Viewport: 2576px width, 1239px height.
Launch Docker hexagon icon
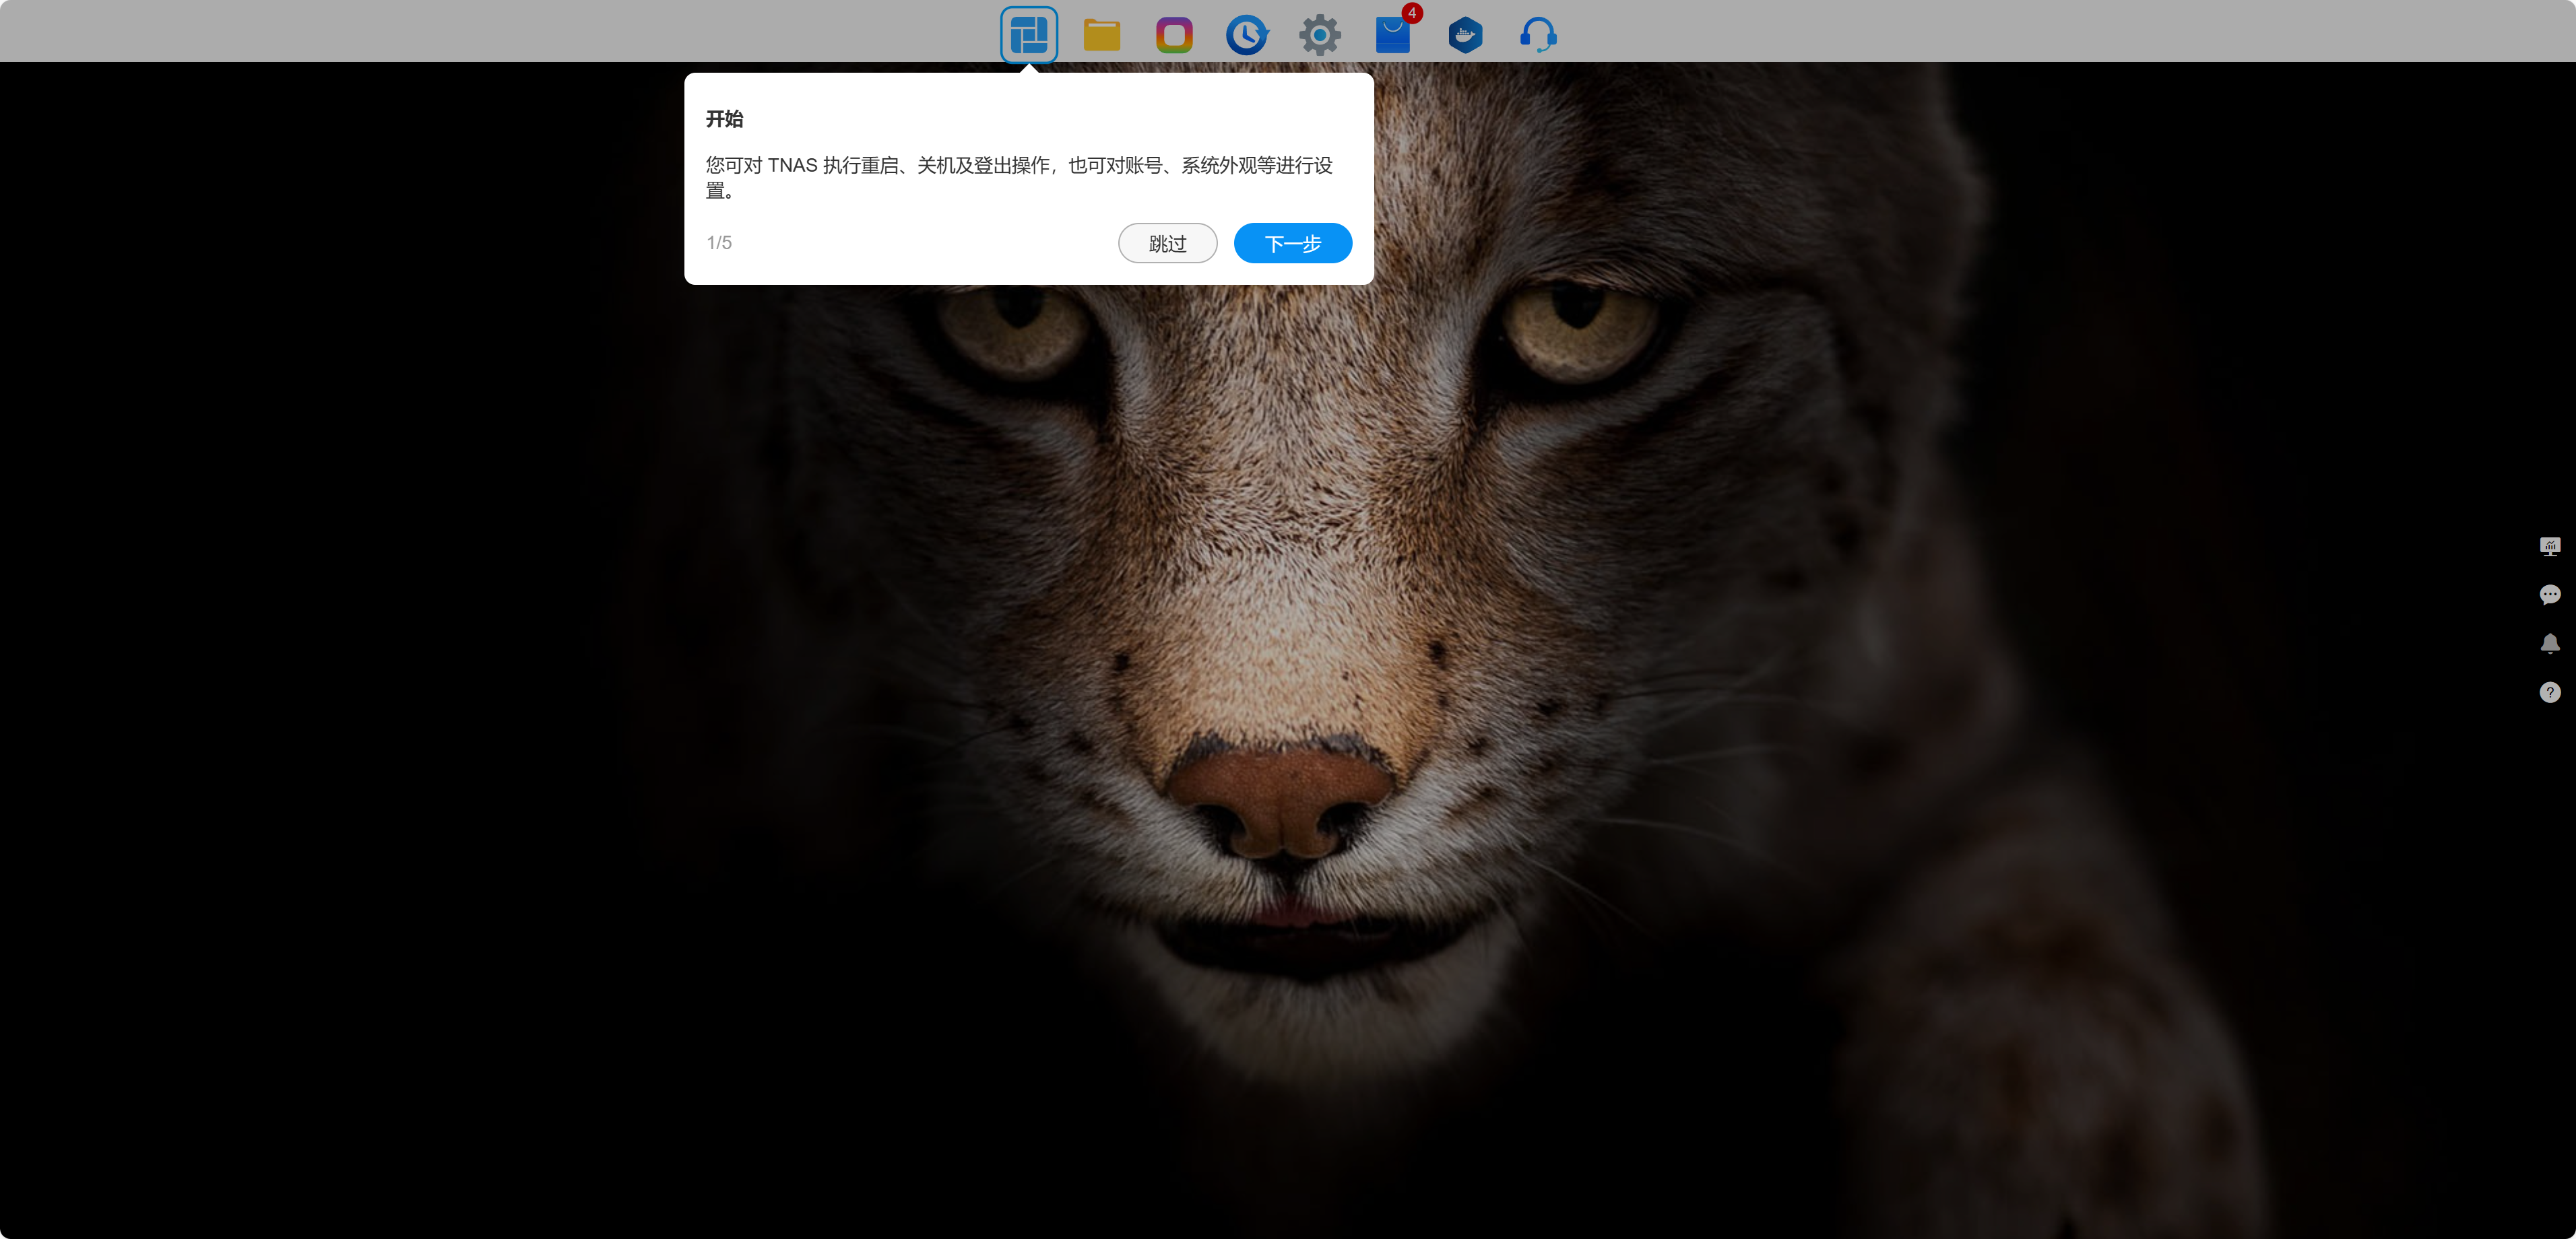(1465, 35)
